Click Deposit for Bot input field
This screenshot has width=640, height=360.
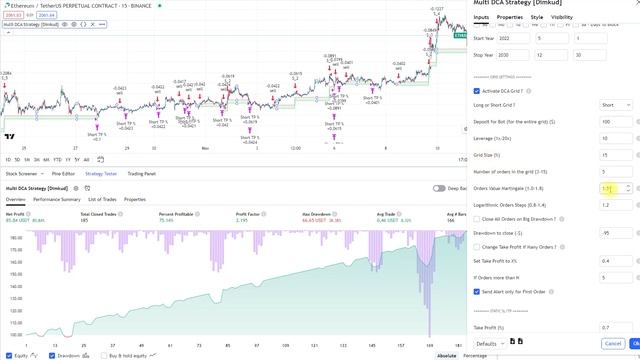[x=616, y=122]
